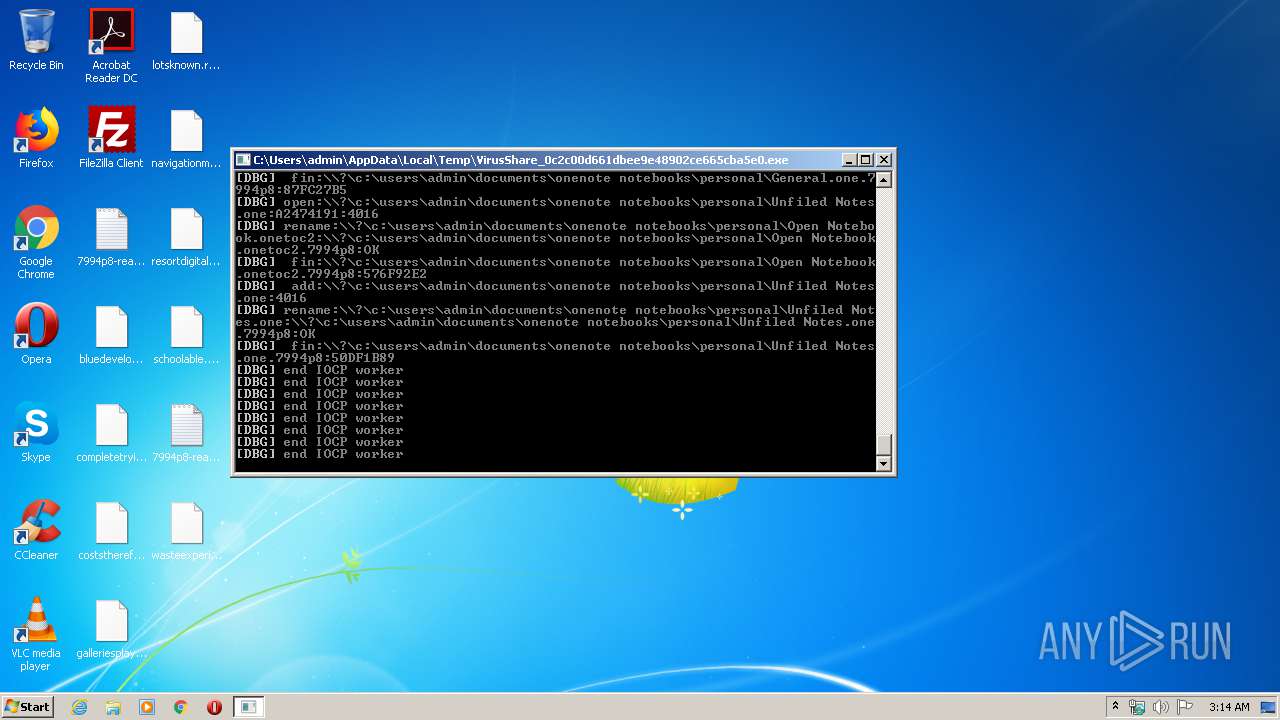Select the FileZilla Client shortcut

pos(111,139)
